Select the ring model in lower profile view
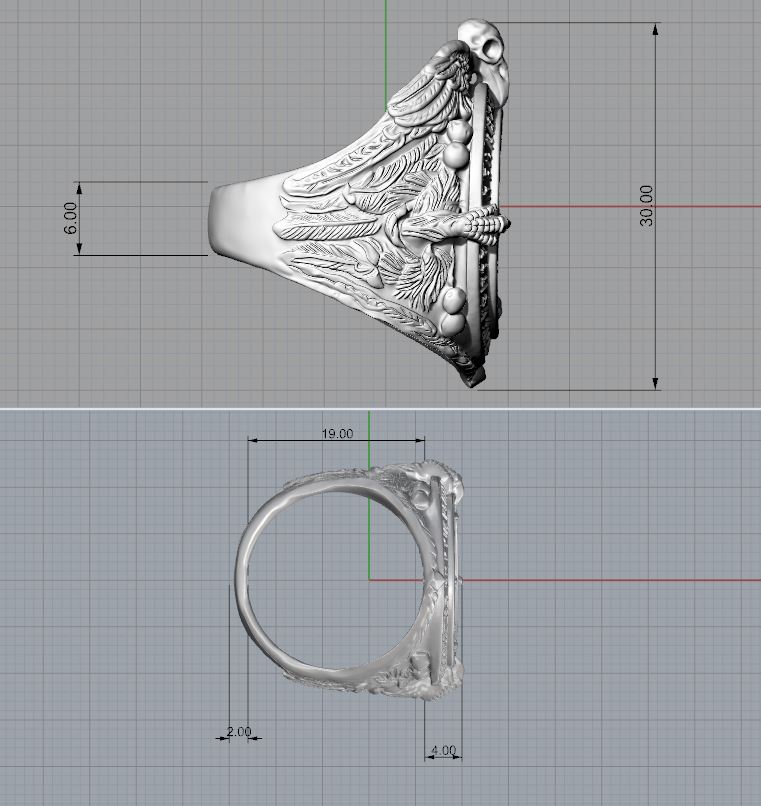The image size is (761, 806). (350, 579)
